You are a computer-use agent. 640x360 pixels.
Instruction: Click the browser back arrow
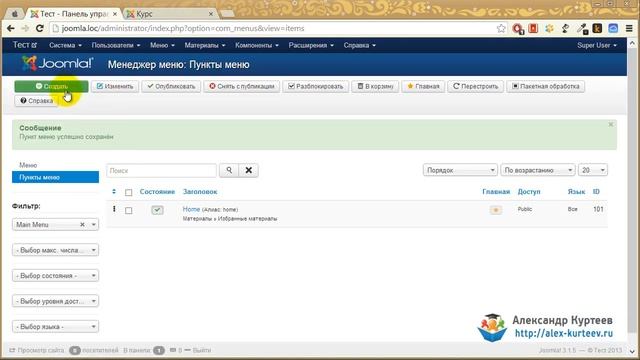click(x=11, y=29)
